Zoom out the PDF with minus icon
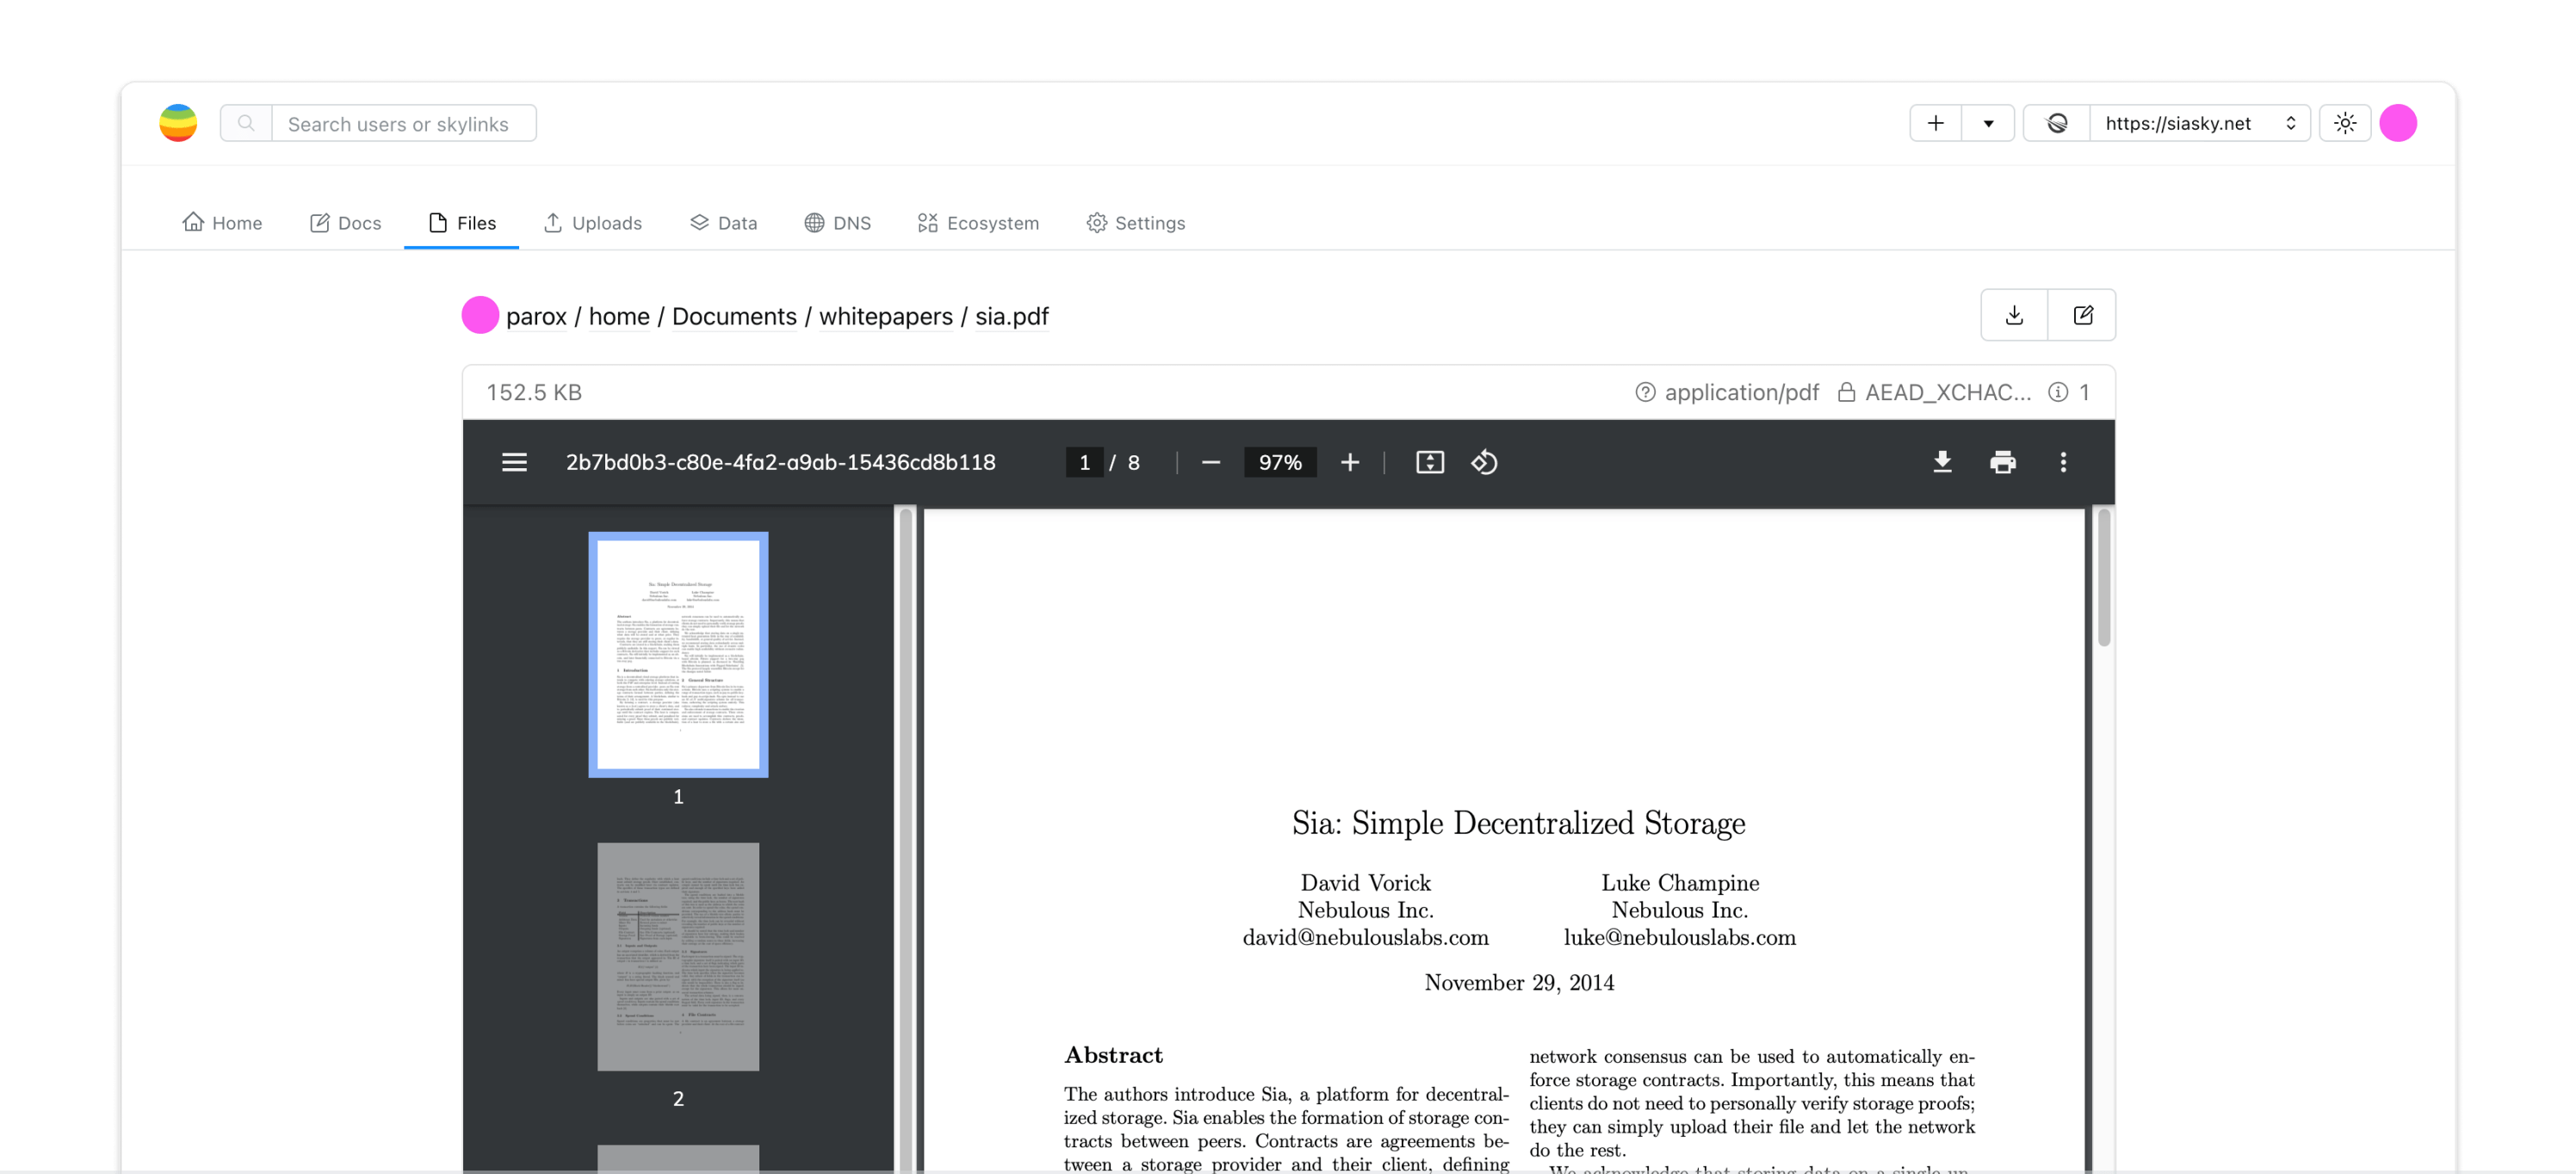2576x1174 pixels. [x=1210, y=462]
